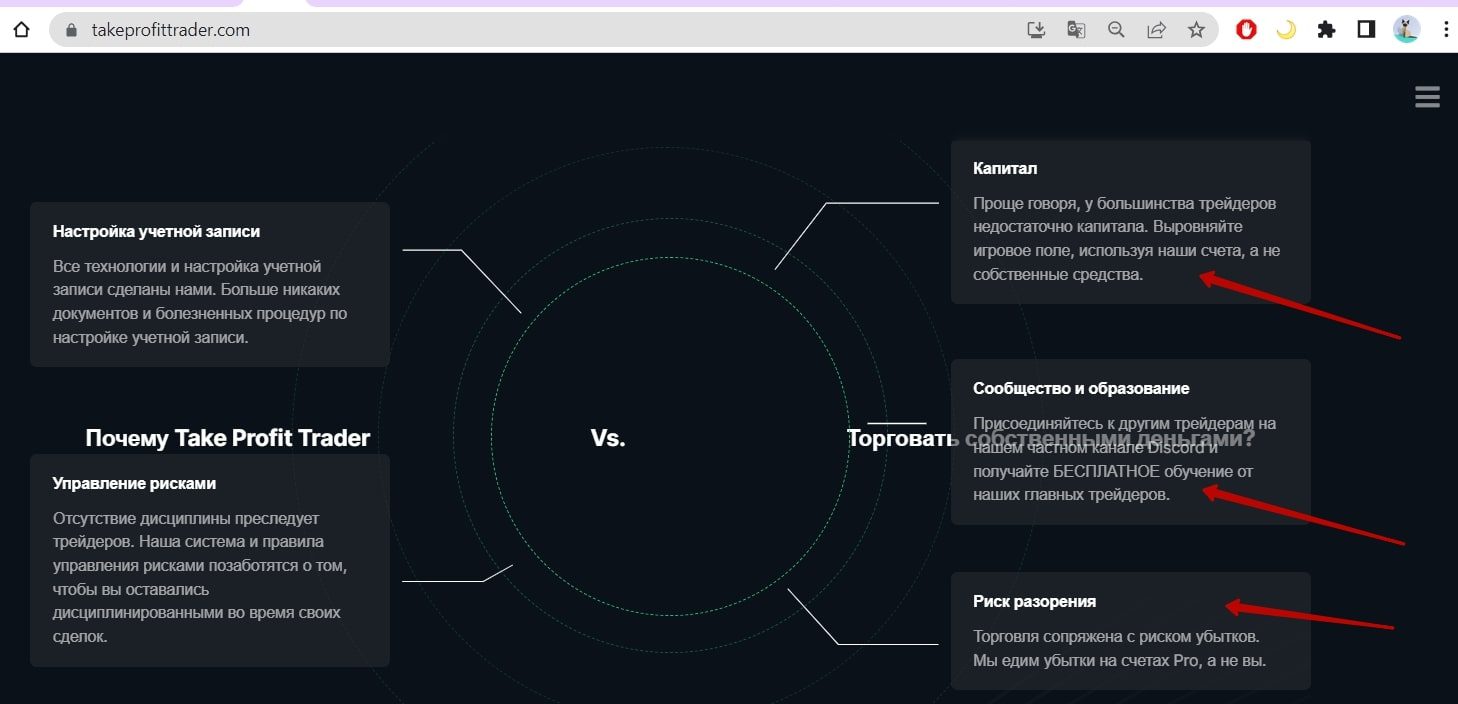
Task: Bookmark this tab with the star icon
Action: [x=1196, y=30]
